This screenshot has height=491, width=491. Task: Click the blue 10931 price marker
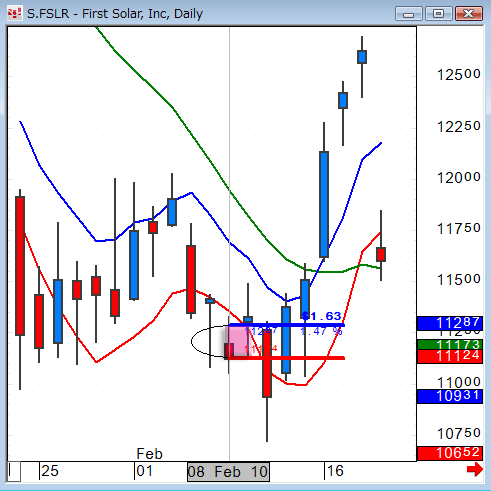450,396
